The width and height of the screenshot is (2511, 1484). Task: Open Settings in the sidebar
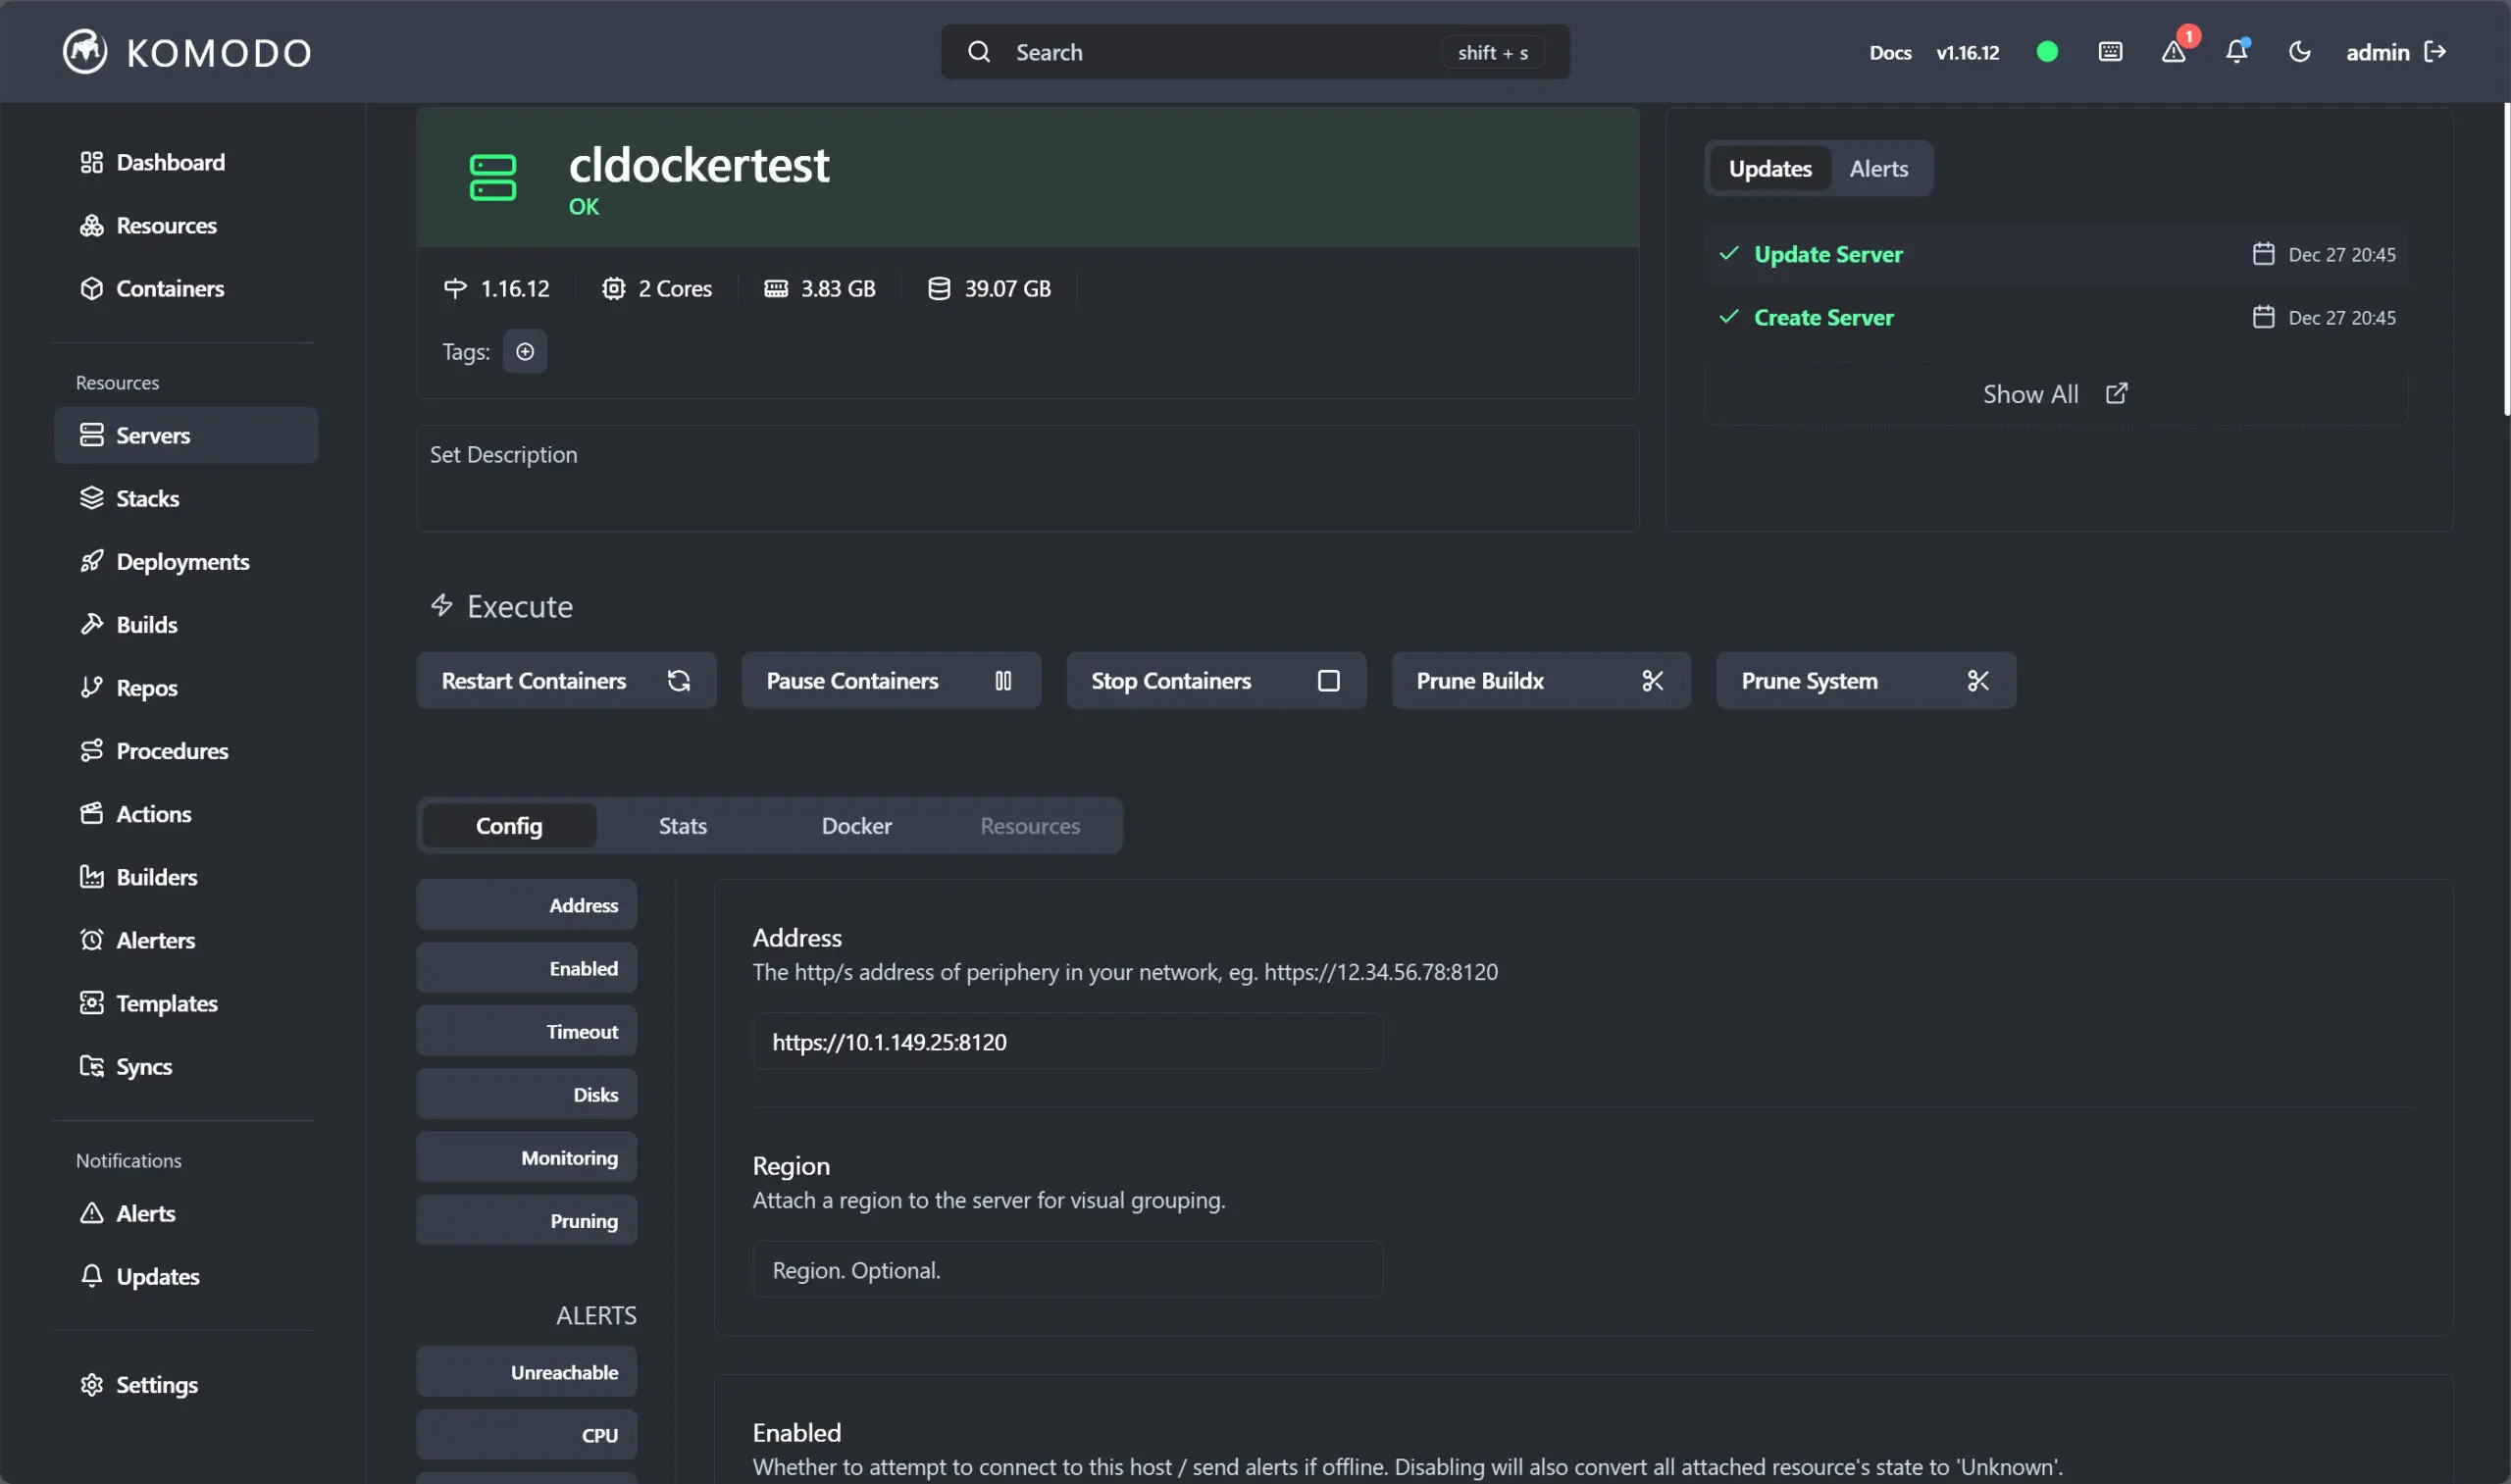156,1384
